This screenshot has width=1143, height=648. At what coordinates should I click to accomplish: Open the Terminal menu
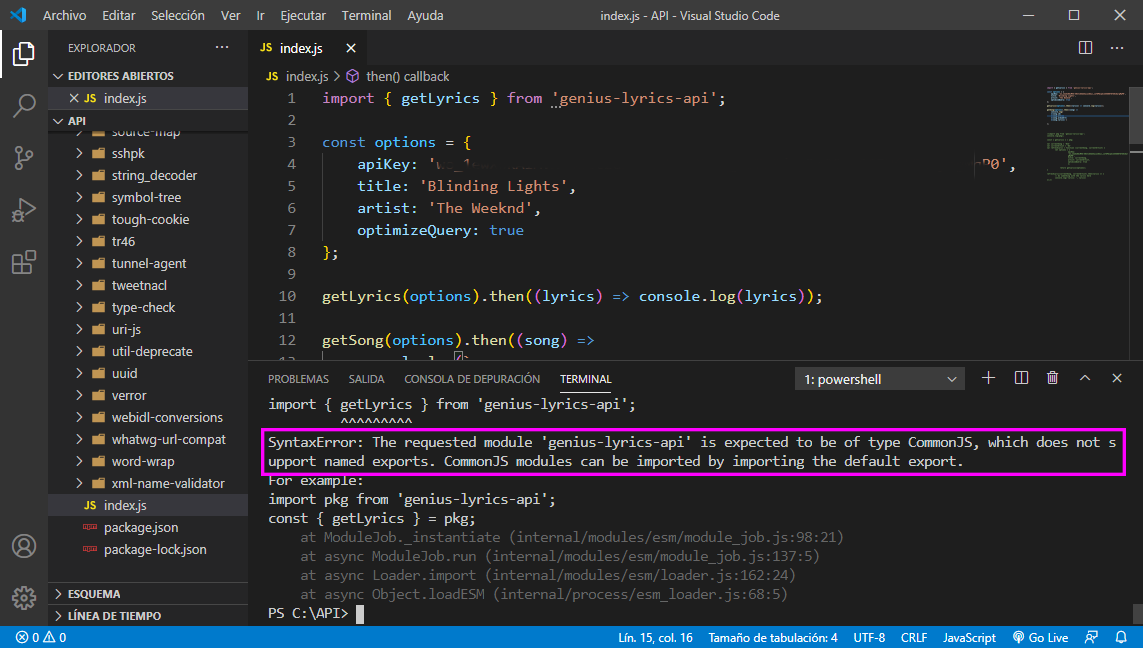(x=366, y=15)
